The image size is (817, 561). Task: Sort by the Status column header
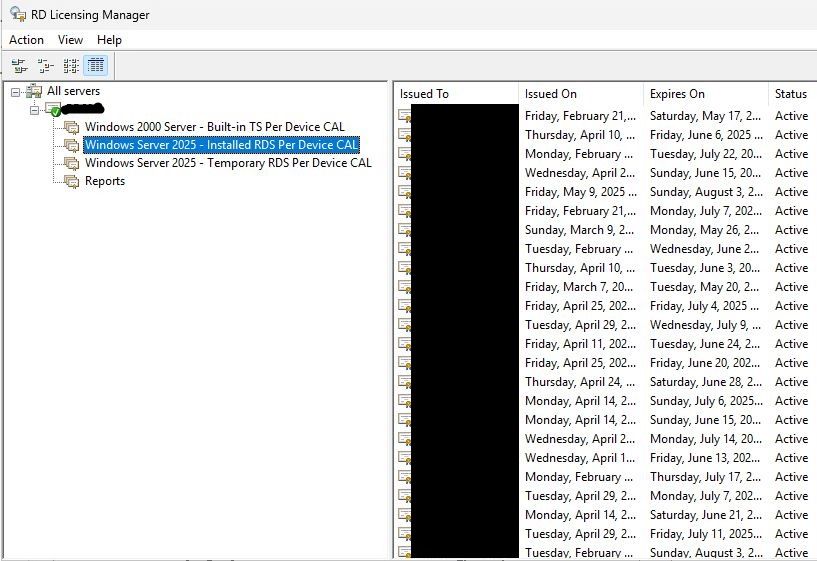click(x=793, y=94)
